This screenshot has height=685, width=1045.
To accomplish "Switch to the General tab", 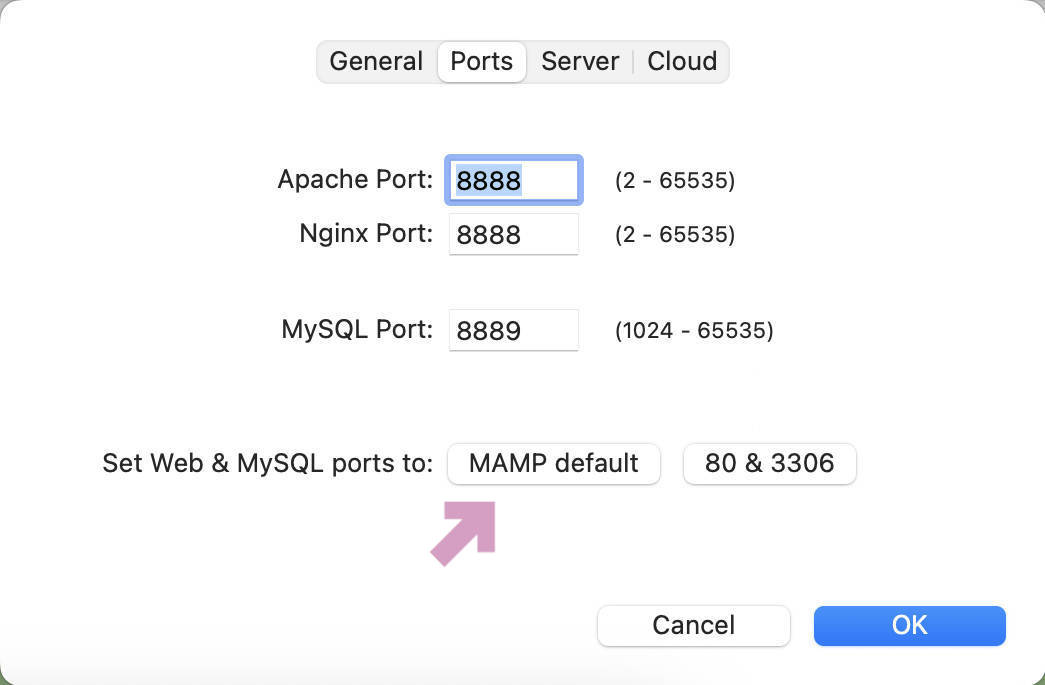I will pyautogui.click(x=376, y=61).
